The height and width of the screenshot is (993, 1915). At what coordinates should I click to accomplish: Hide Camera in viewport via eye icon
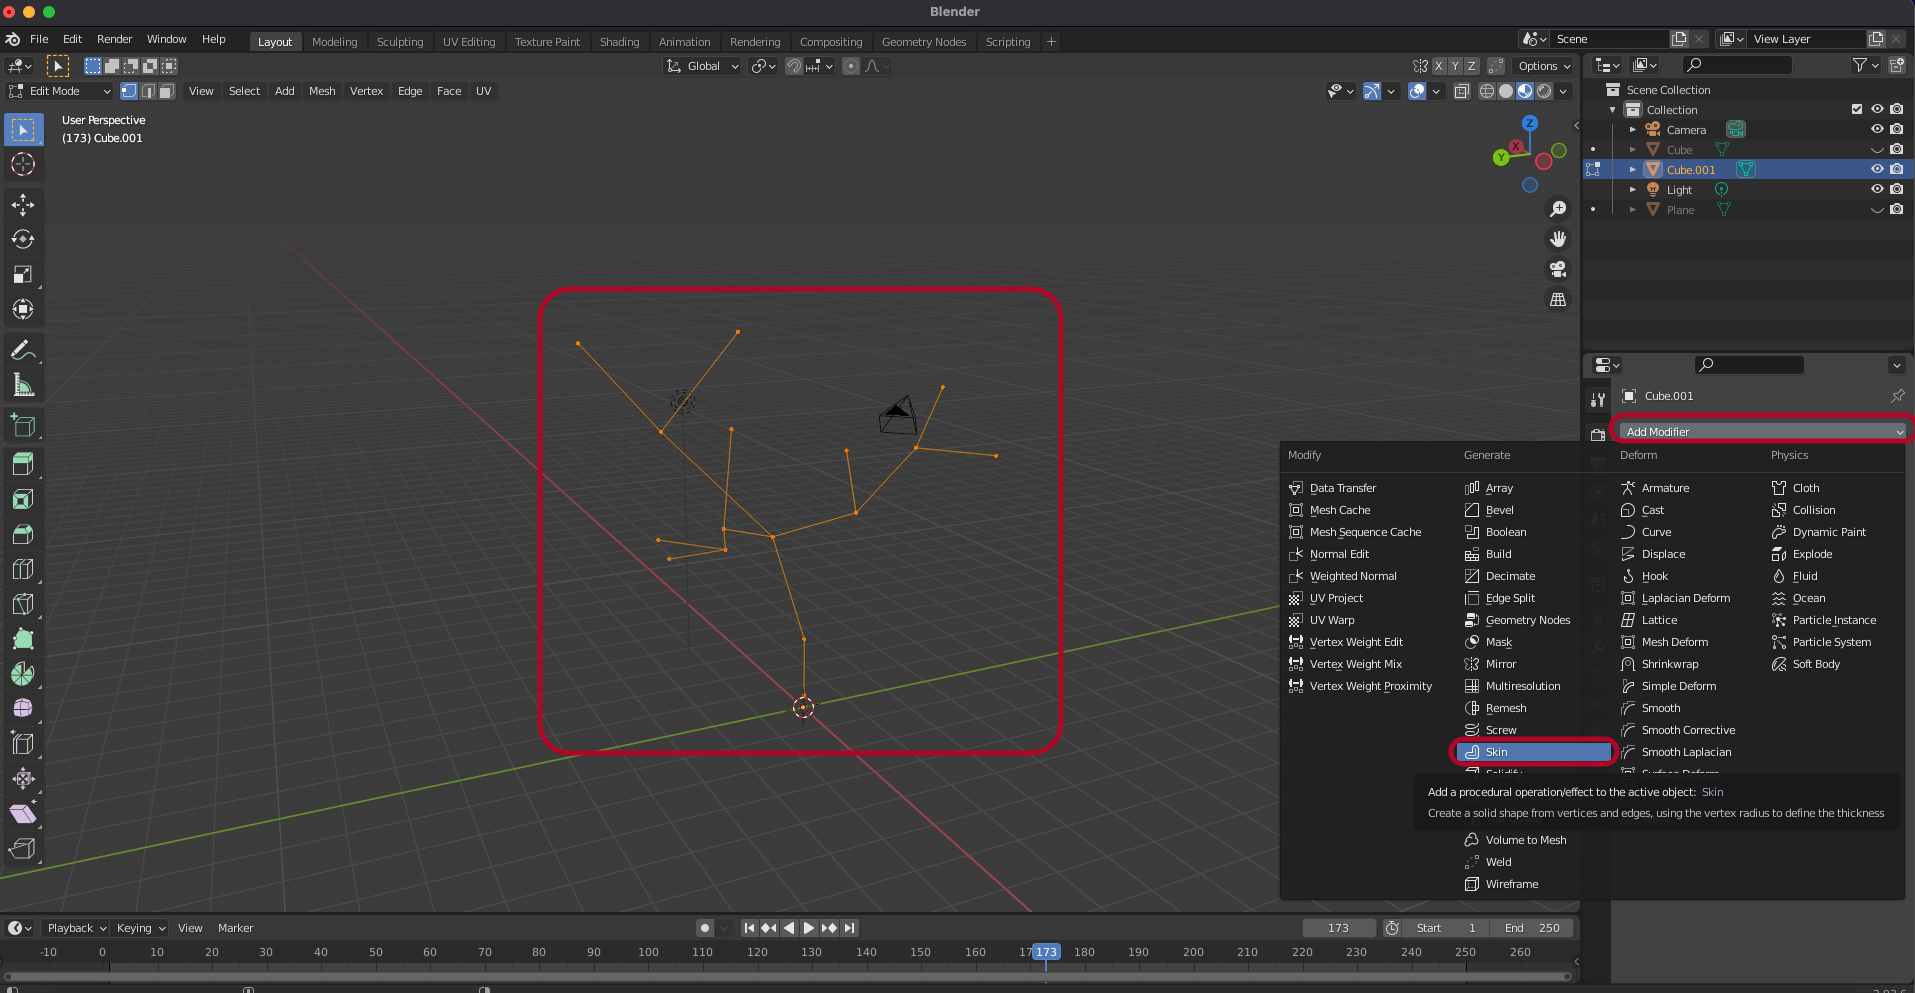pyautogui.click(x=1877, y=129)
